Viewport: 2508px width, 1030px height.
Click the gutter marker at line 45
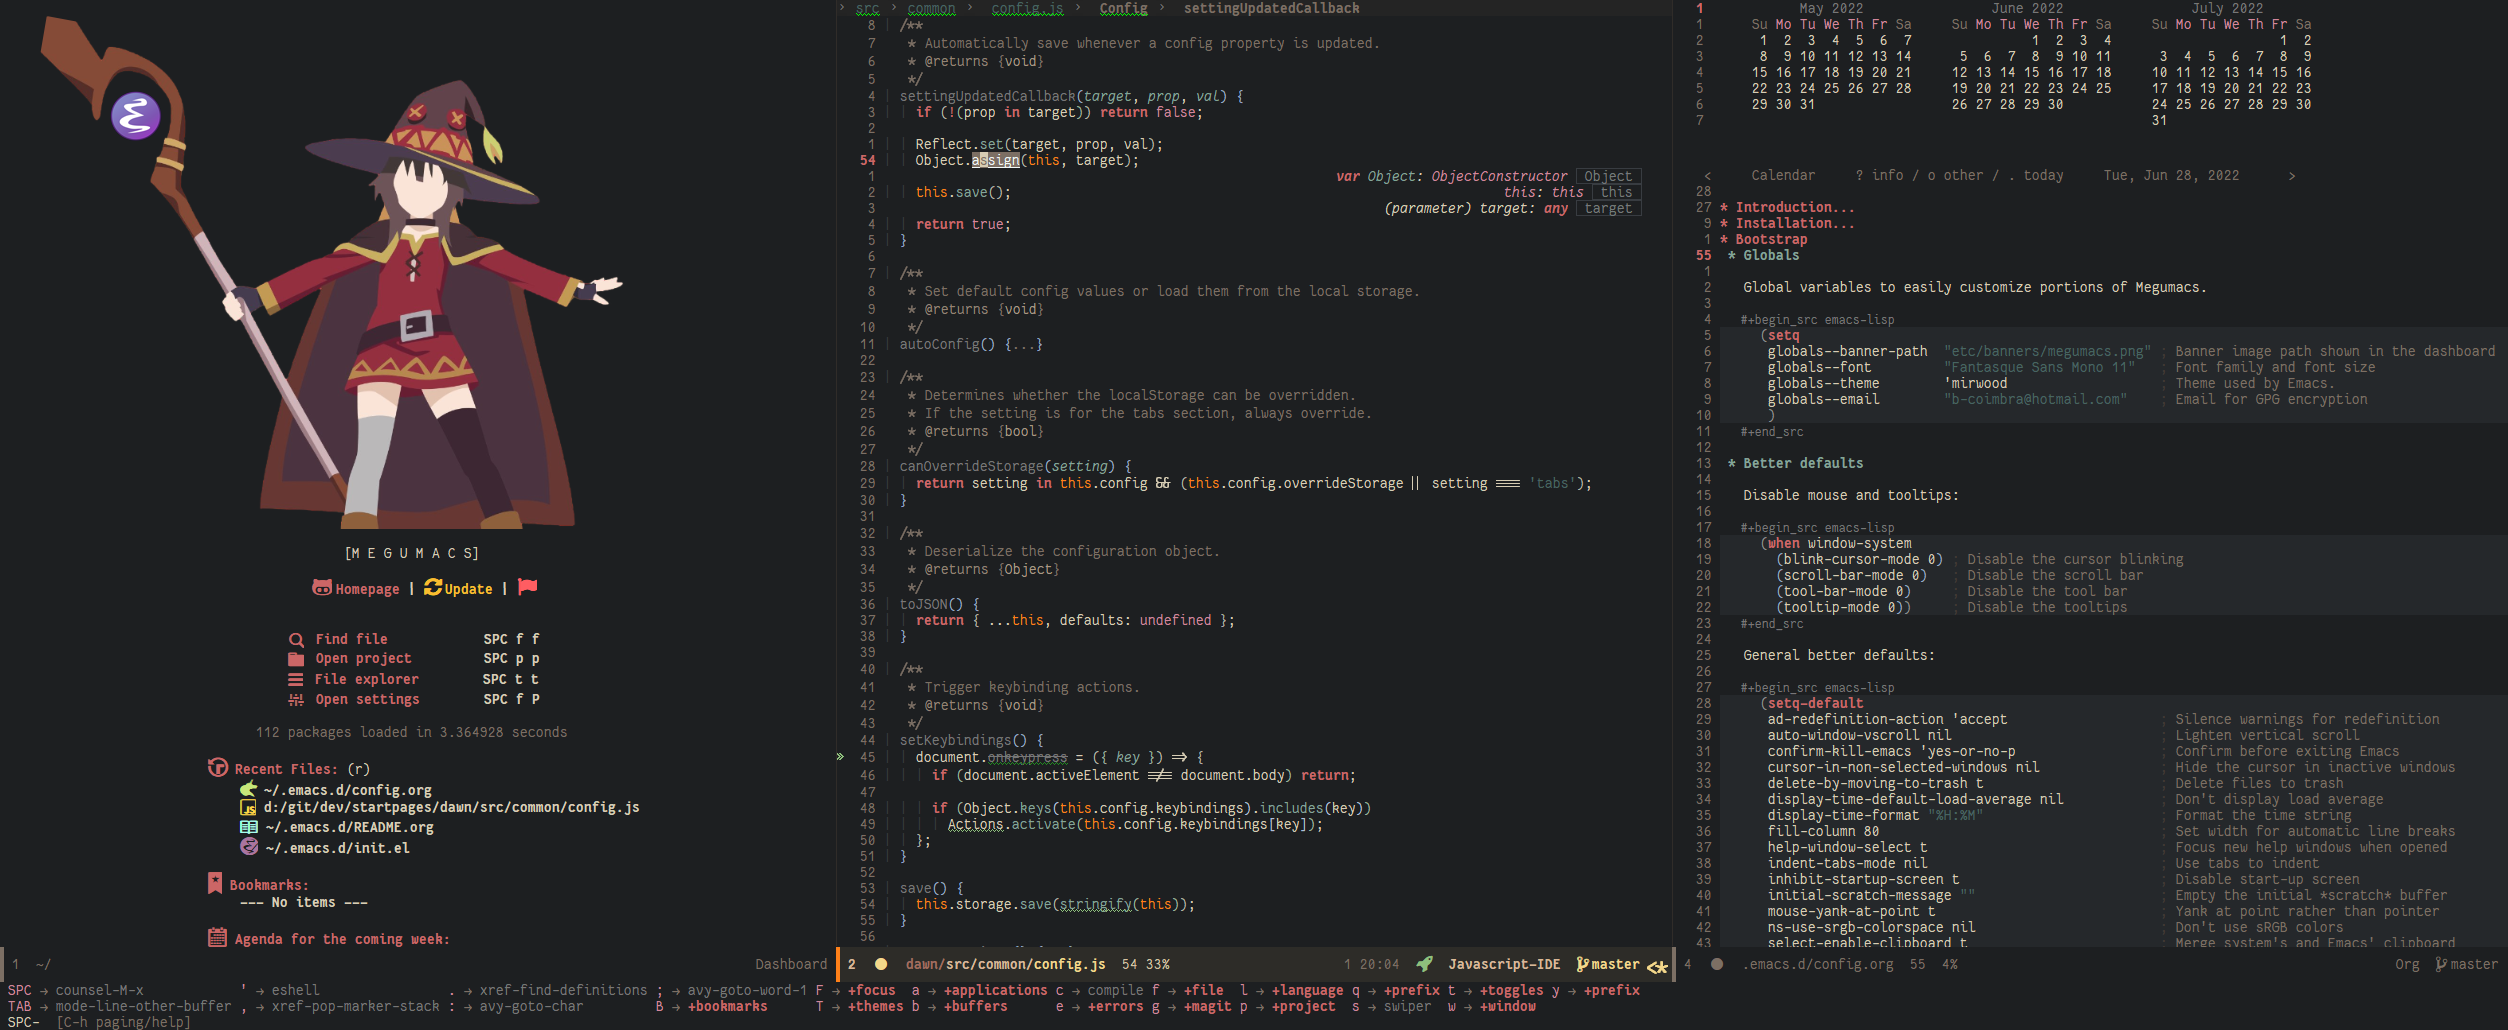tap(840, 757)
